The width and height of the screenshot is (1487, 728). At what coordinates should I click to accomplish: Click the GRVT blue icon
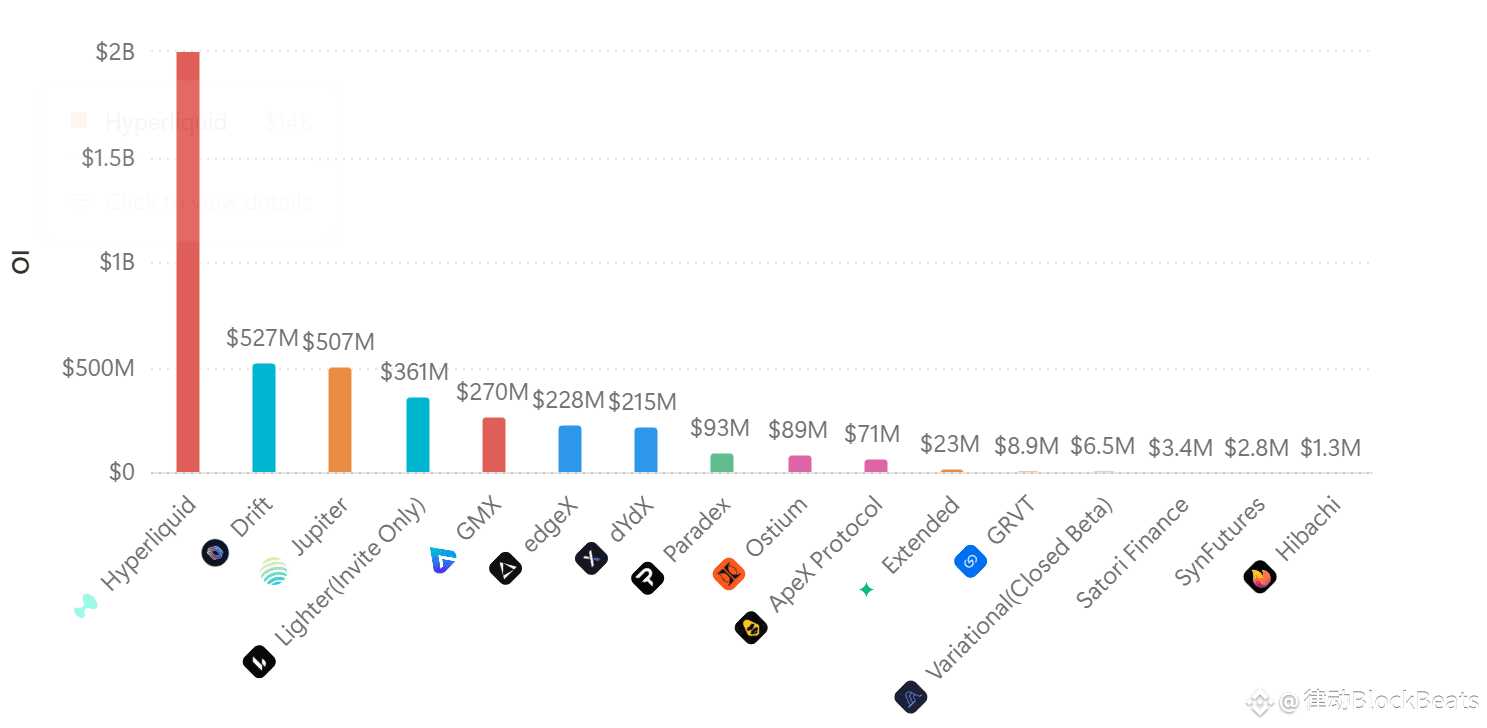[971, 561]
